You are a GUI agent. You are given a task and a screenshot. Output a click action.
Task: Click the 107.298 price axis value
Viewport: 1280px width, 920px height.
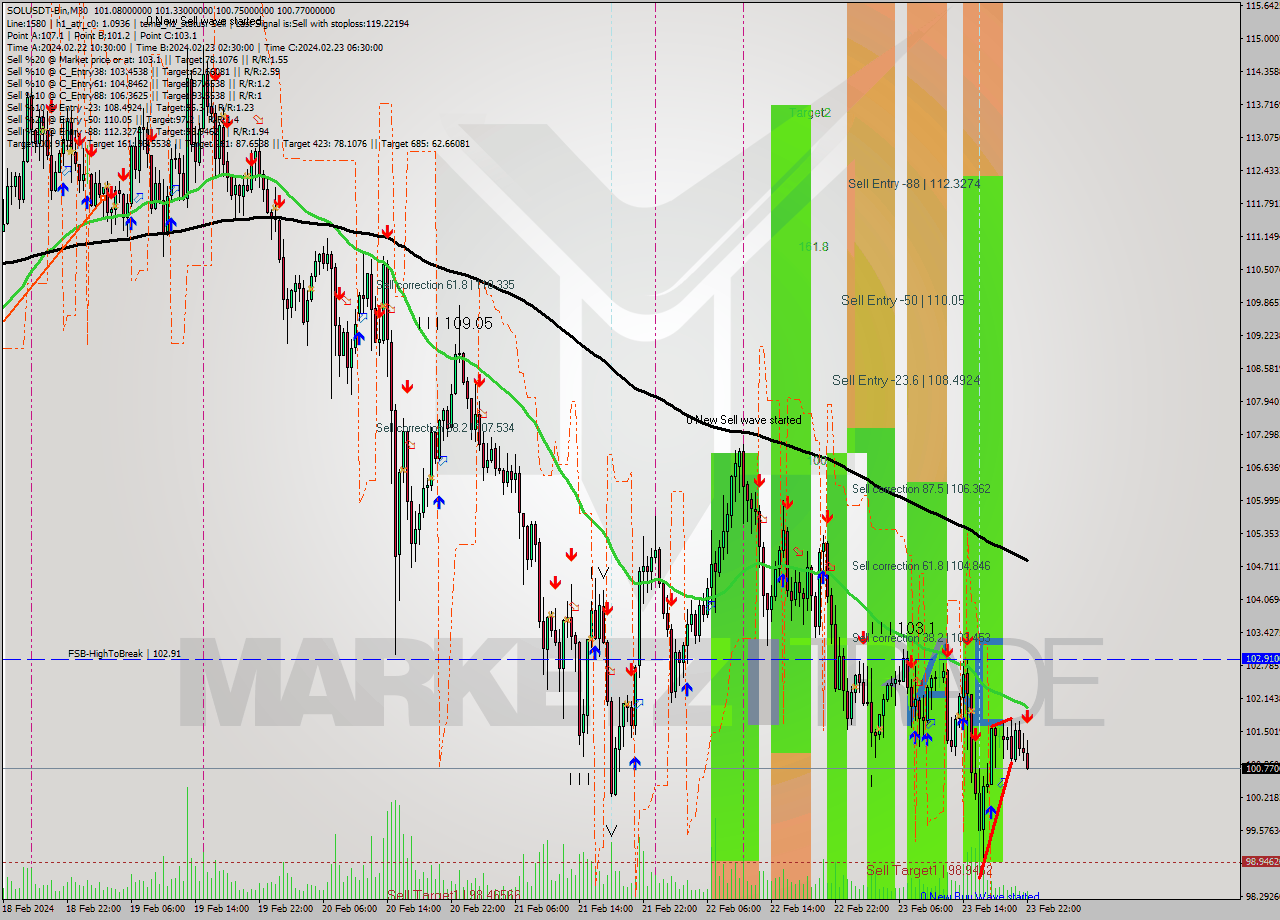[x=1262, y=434]
